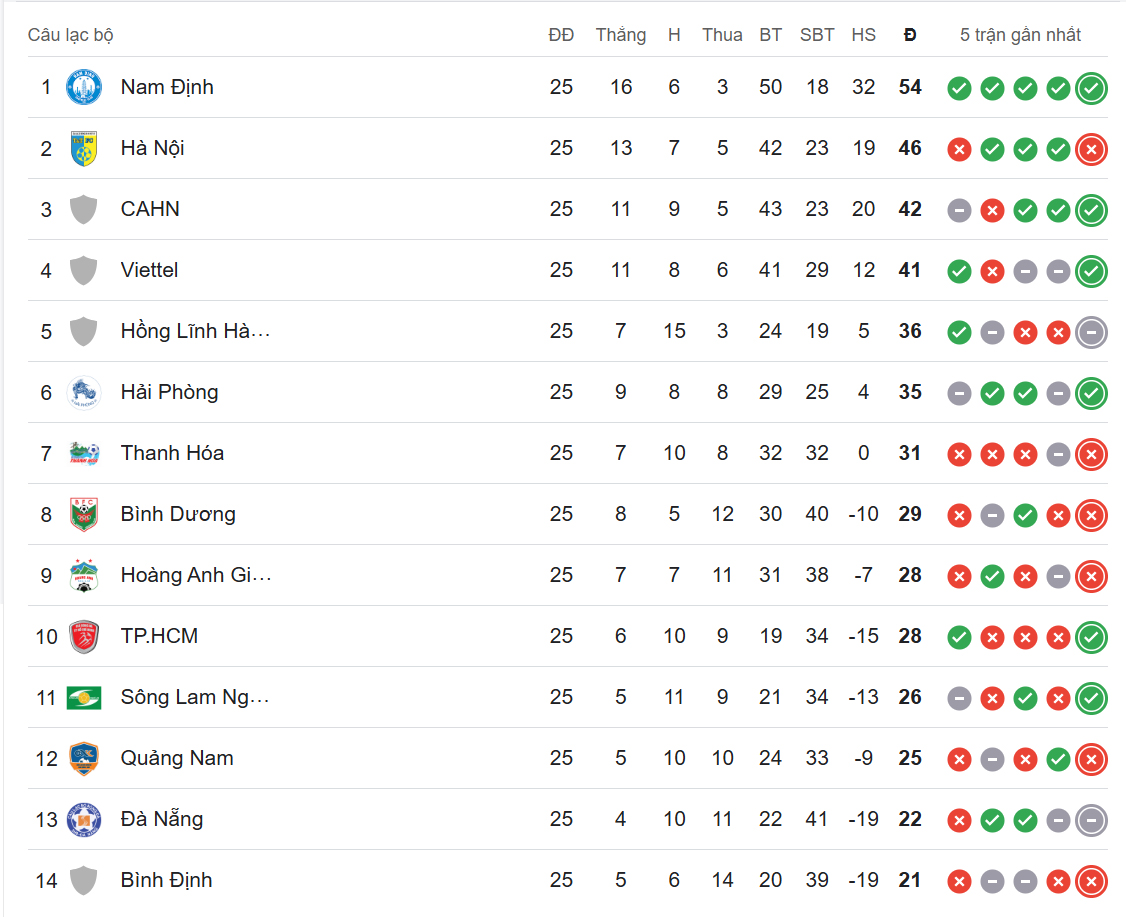Open the Viettel team name link
Screen dimensions: 1144x917
tap(150, 271)
